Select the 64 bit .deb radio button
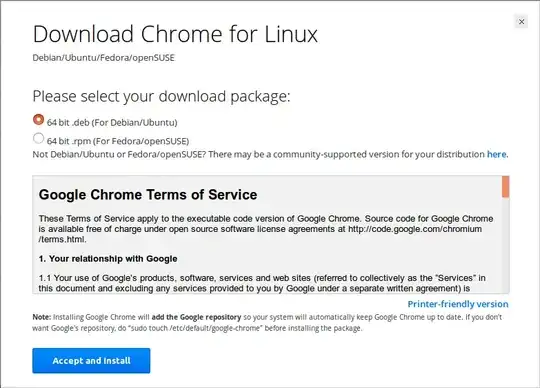Image resolution: width=540 pixels, height=388 pixels. pos(39,120)
